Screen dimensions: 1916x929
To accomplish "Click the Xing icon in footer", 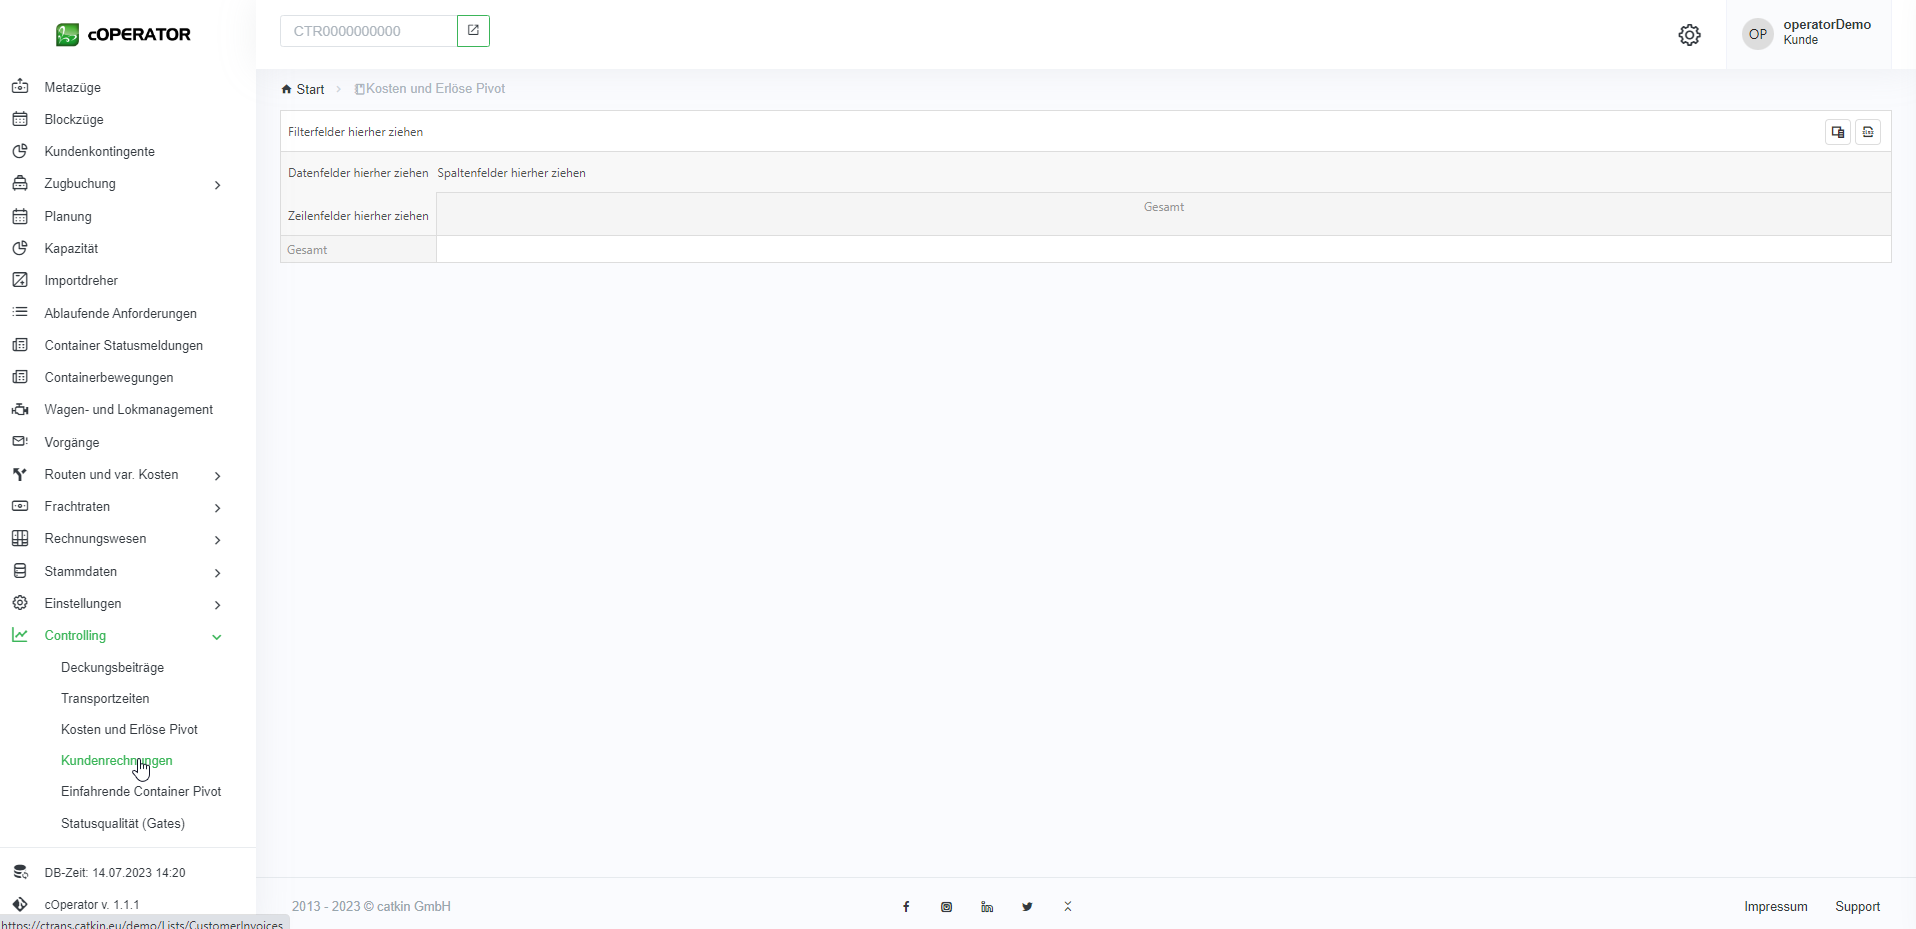I will (1068, 907).
